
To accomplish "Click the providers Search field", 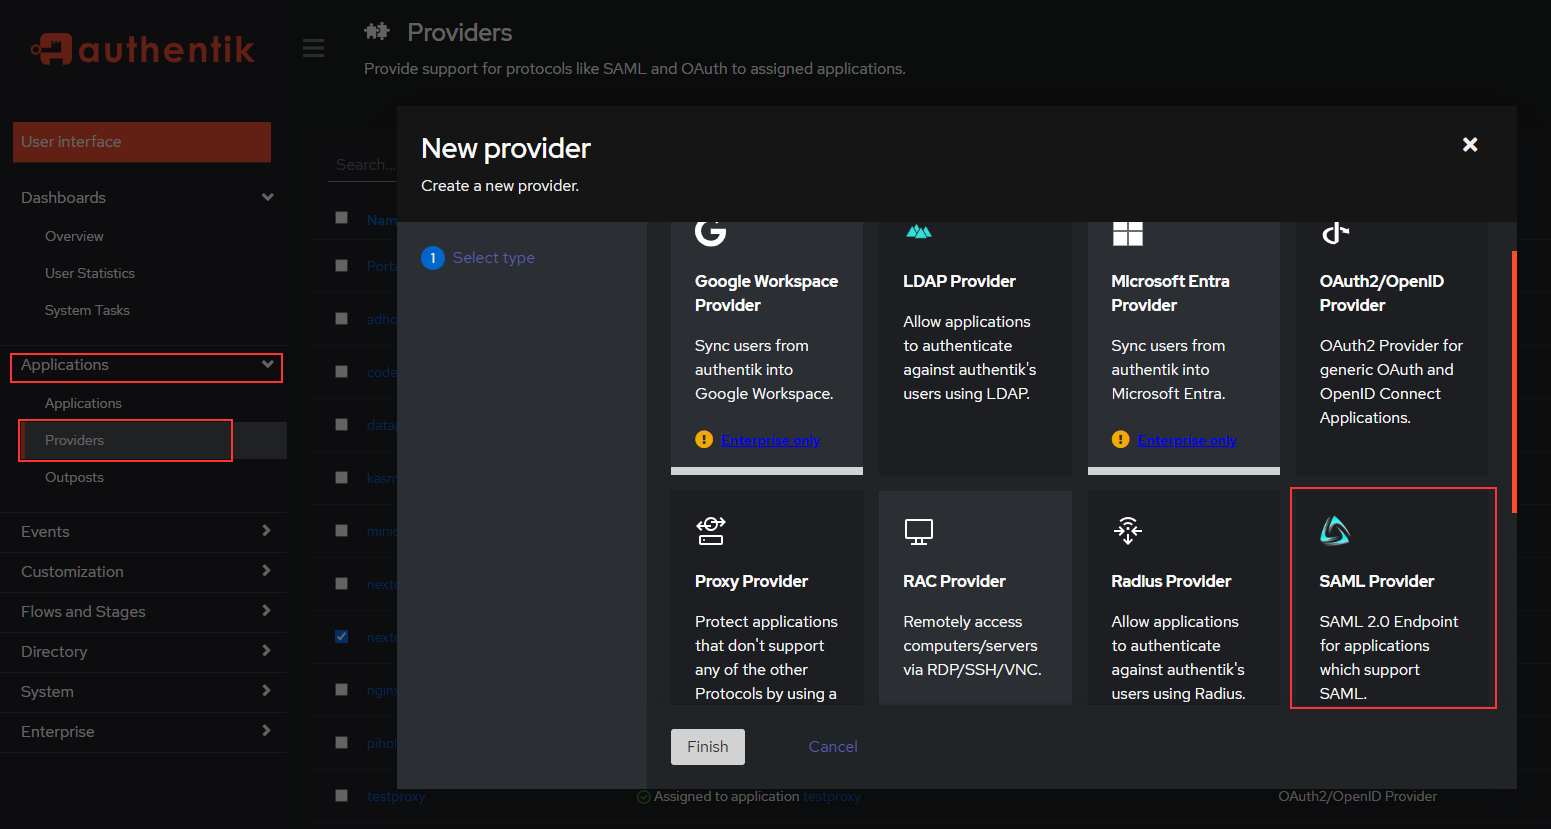I will tap(362, 165).
